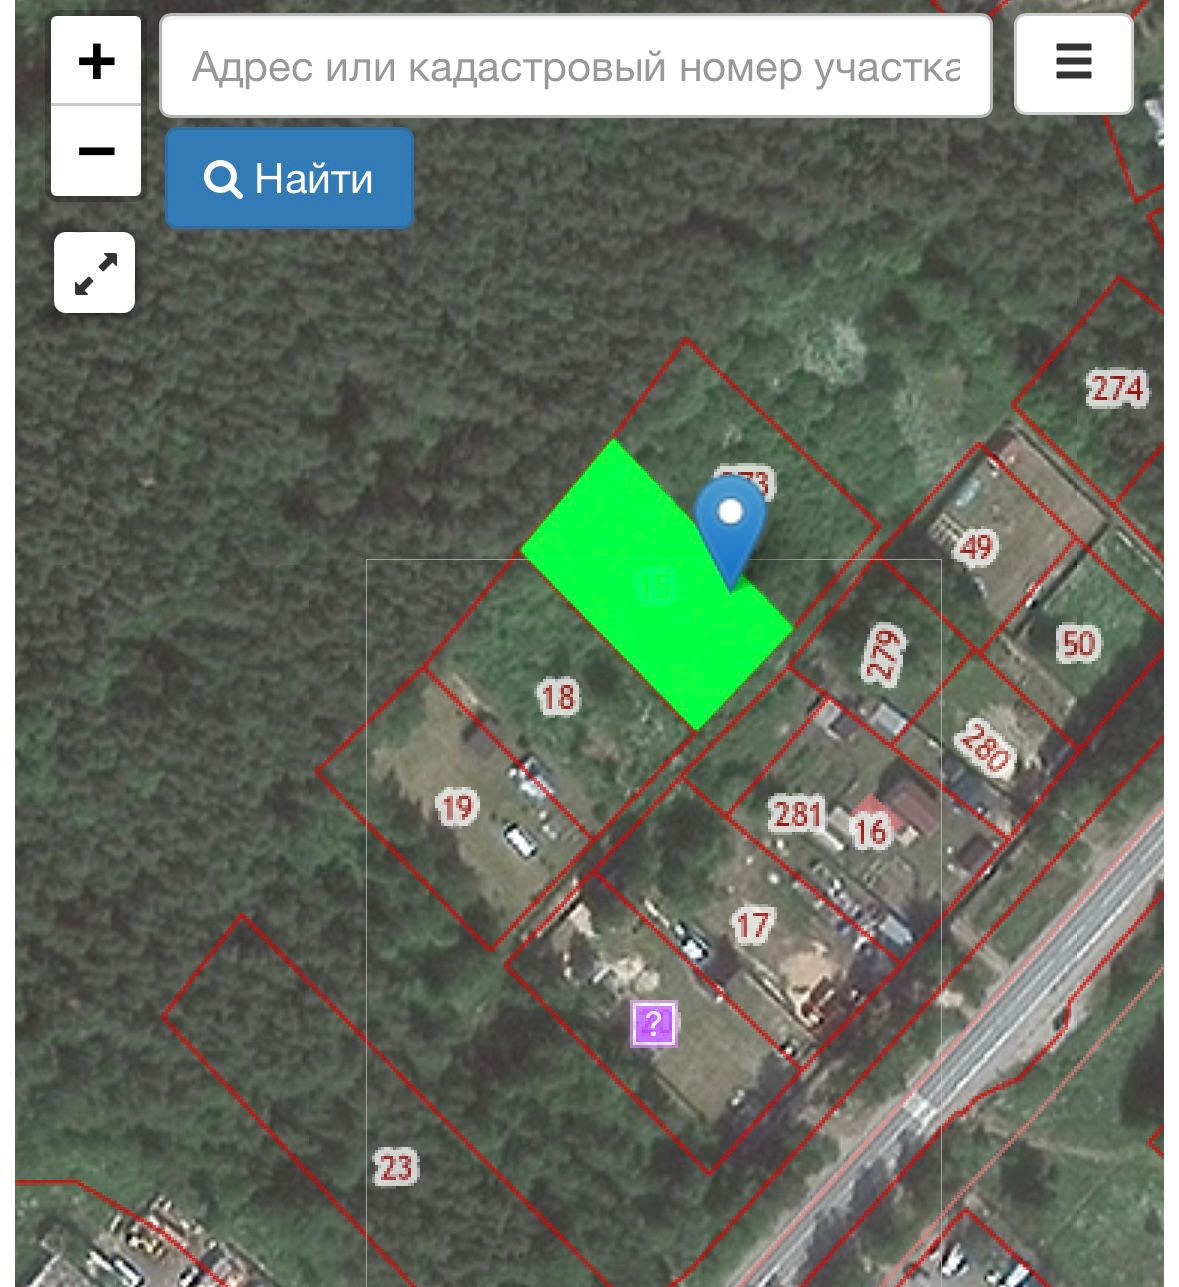Click the Найти search button
Viewport: 1179px width, 1287px height.
click(x=289, y=178)
